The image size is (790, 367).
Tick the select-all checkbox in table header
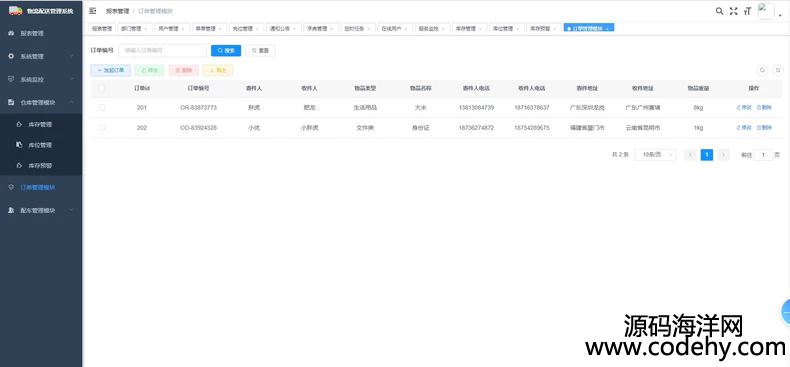(x=102, y=88)
